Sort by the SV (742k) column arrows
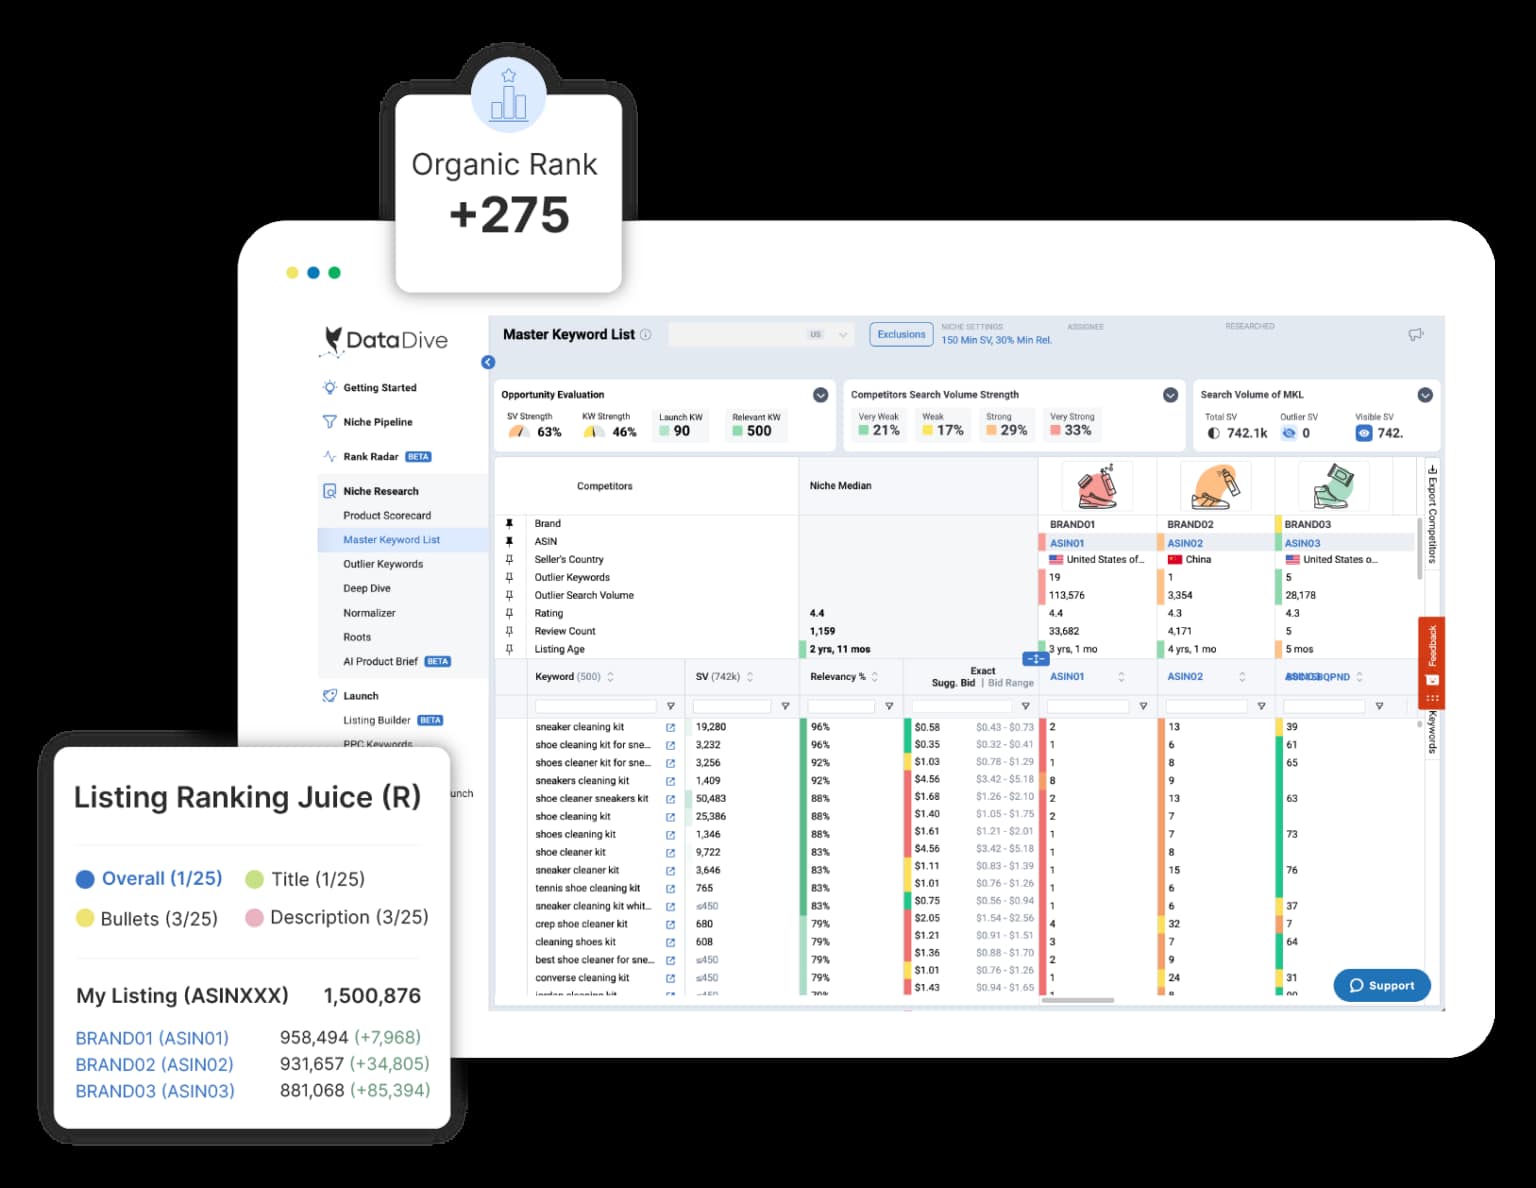 click(750, 677)
